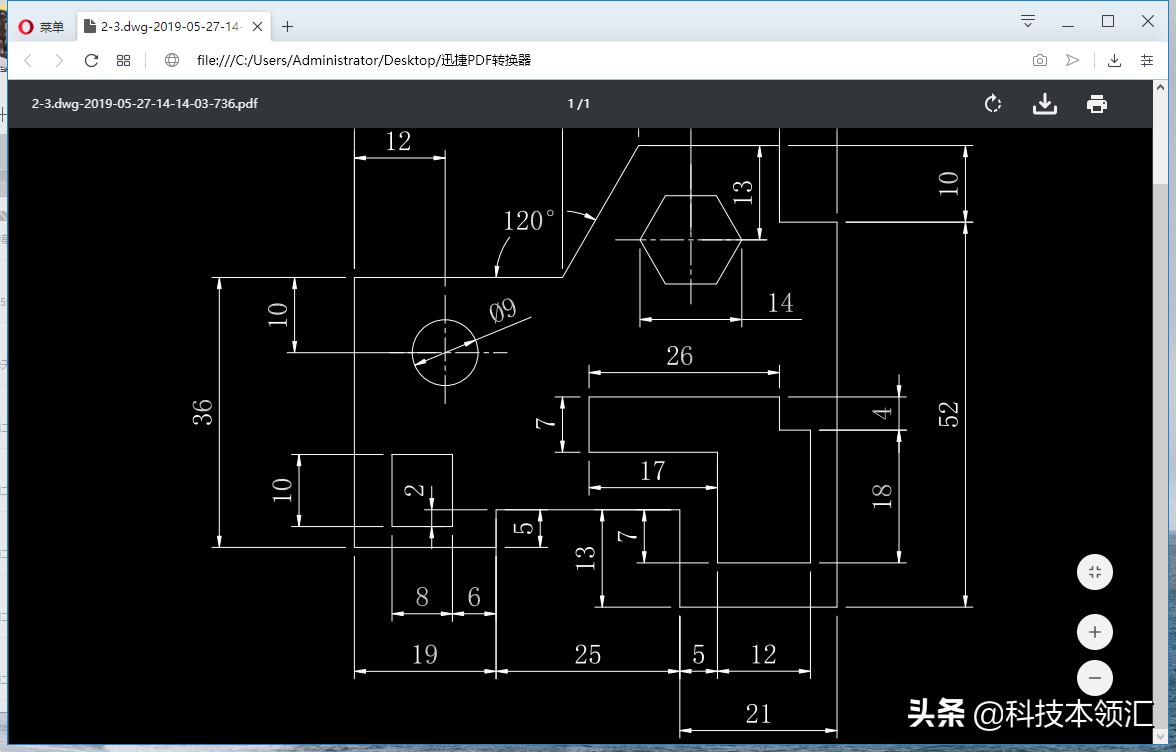Click the 14 hexagon width dimension

pos(780,303)
